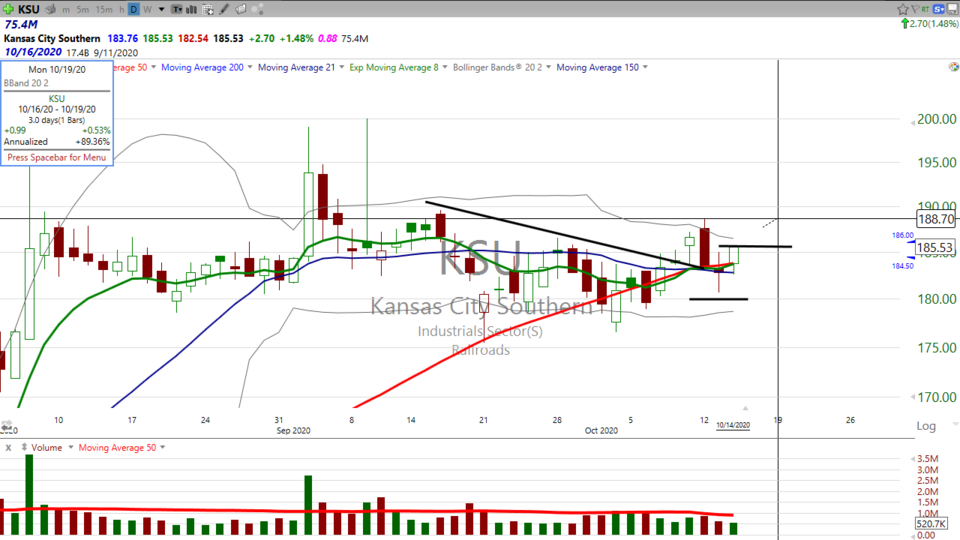Select the hourly (h) time frame
The width and height of the screenshot is (960, 540).
point(121,10)
